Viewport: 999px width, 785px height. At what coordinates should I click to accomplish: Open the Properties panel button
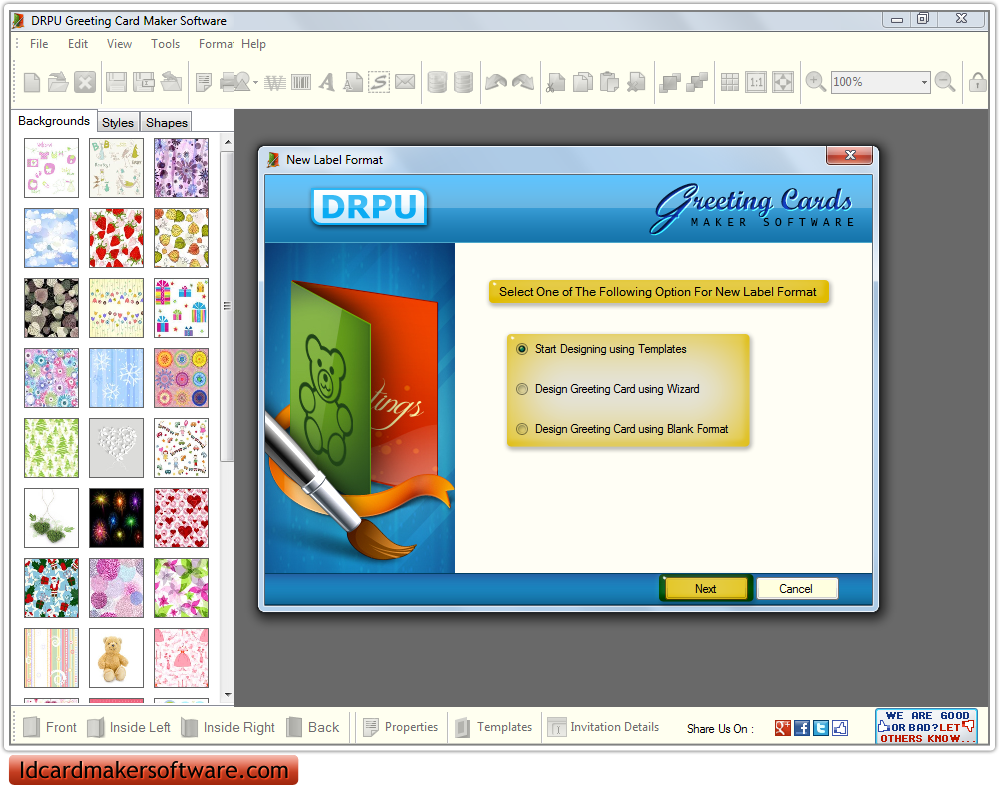point(401,727)
